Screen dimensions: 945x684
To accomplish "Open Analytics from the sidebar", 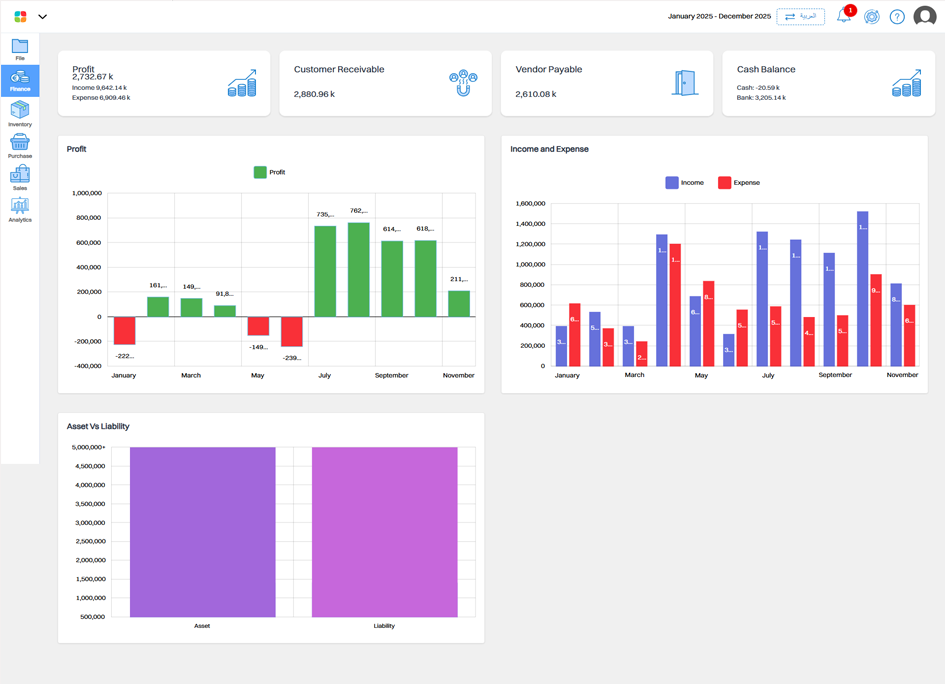I will [20, 209].
